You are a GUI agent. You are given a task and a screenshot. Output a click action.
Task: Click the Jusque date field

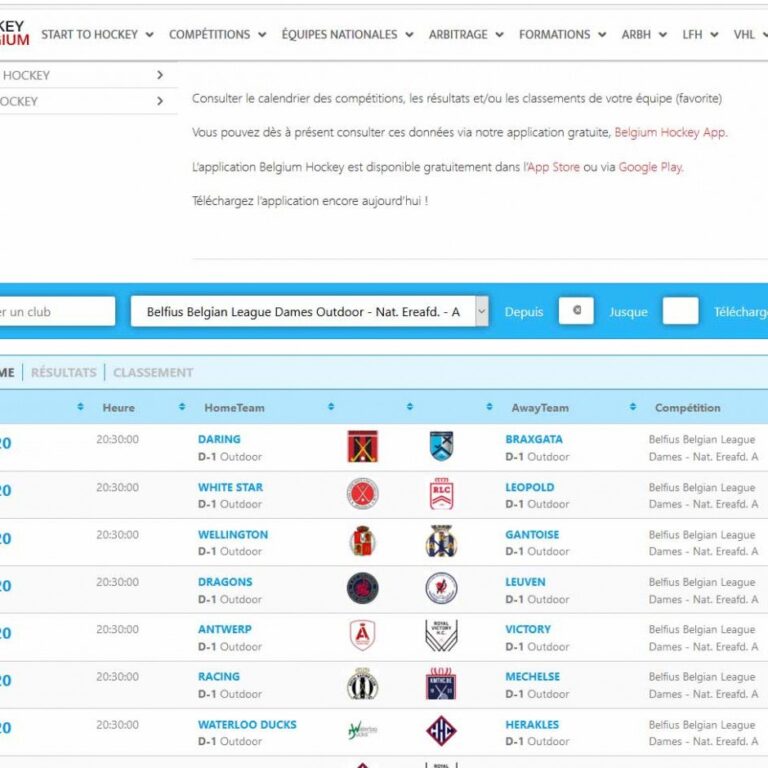tap(680, 311)
